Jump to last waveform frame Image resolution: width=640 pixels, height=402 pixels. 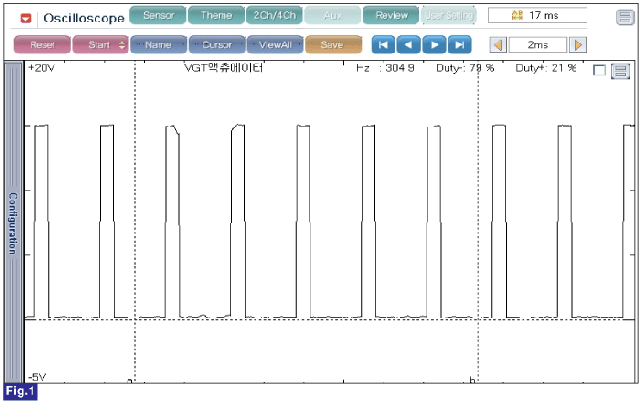tap(460, 45)
